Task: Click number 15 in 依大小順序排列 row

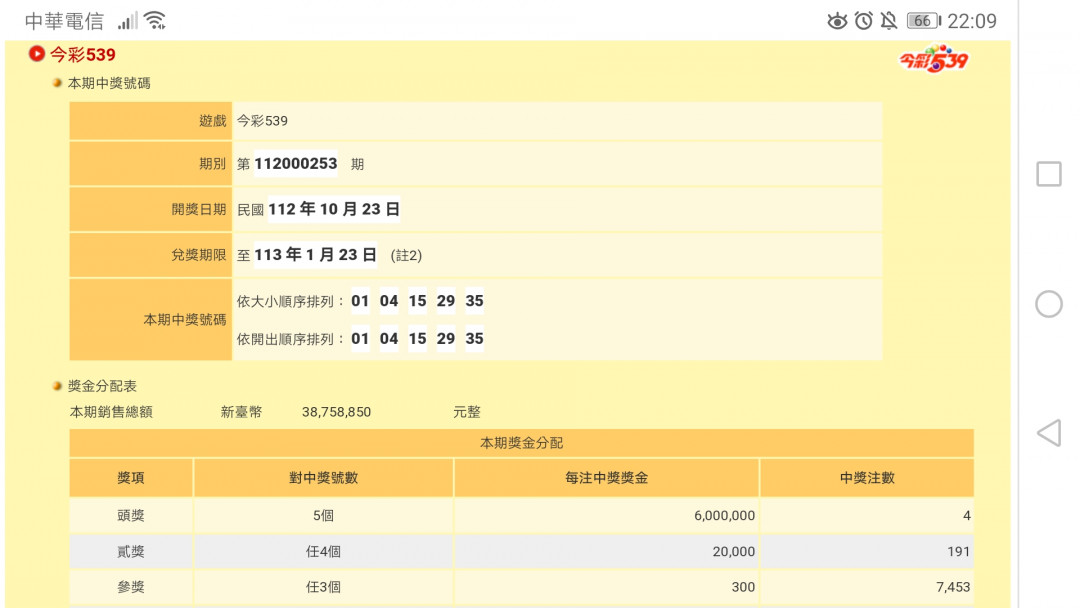Action: tap(417, 301)
